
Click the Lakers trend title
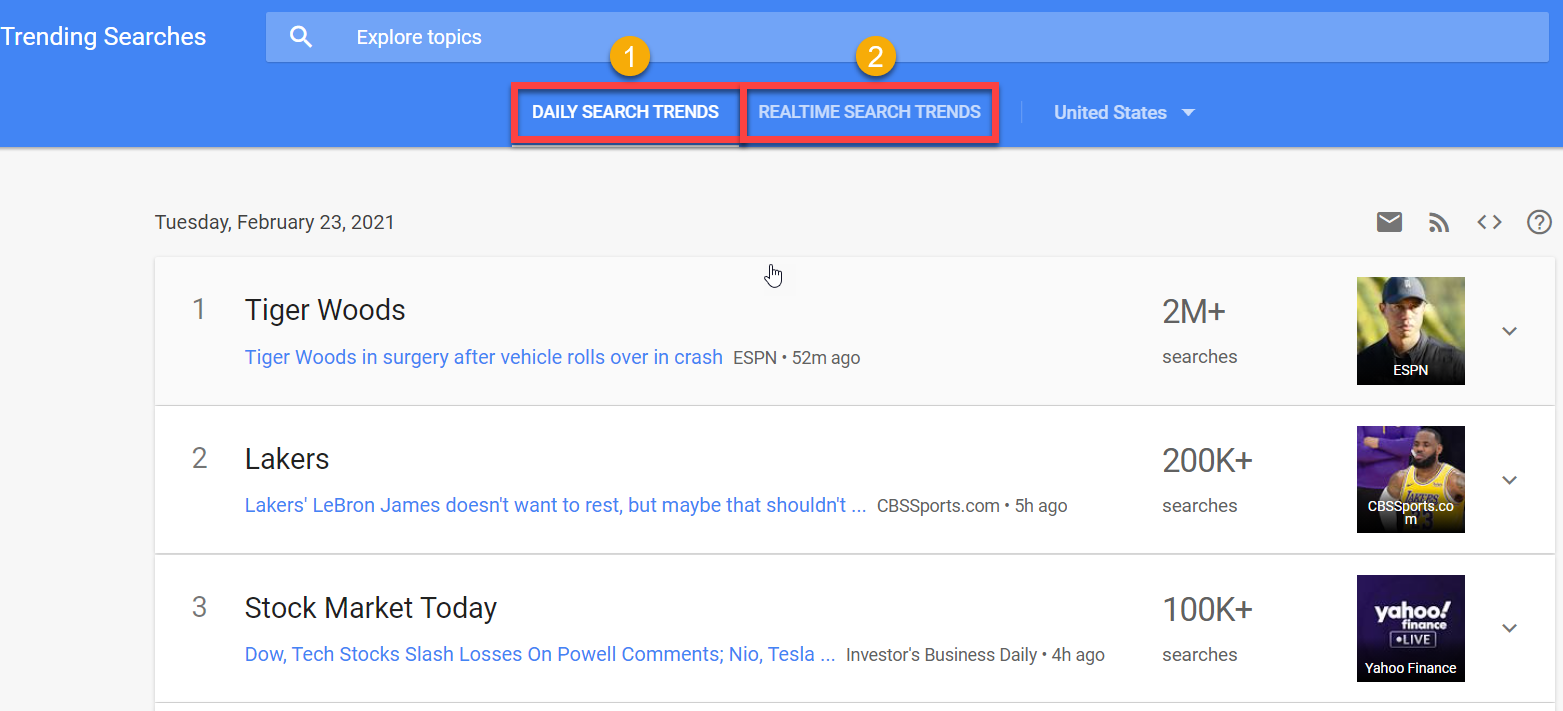[287, 459]
